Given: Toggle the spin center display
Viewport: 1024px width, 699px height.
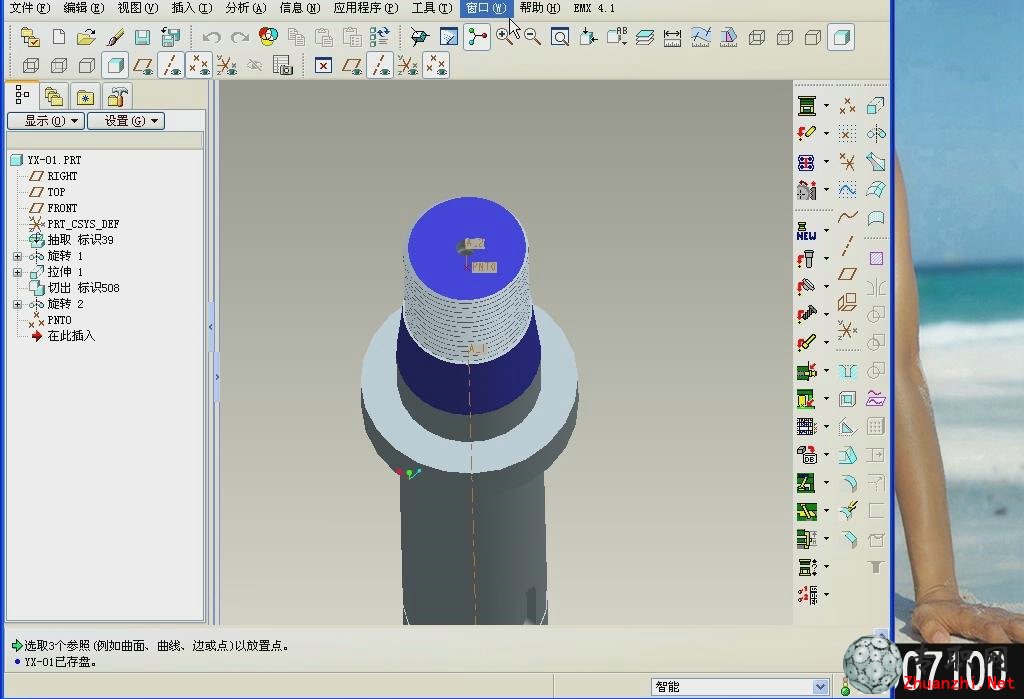Looking at the screenshot, I should (477, 37).
